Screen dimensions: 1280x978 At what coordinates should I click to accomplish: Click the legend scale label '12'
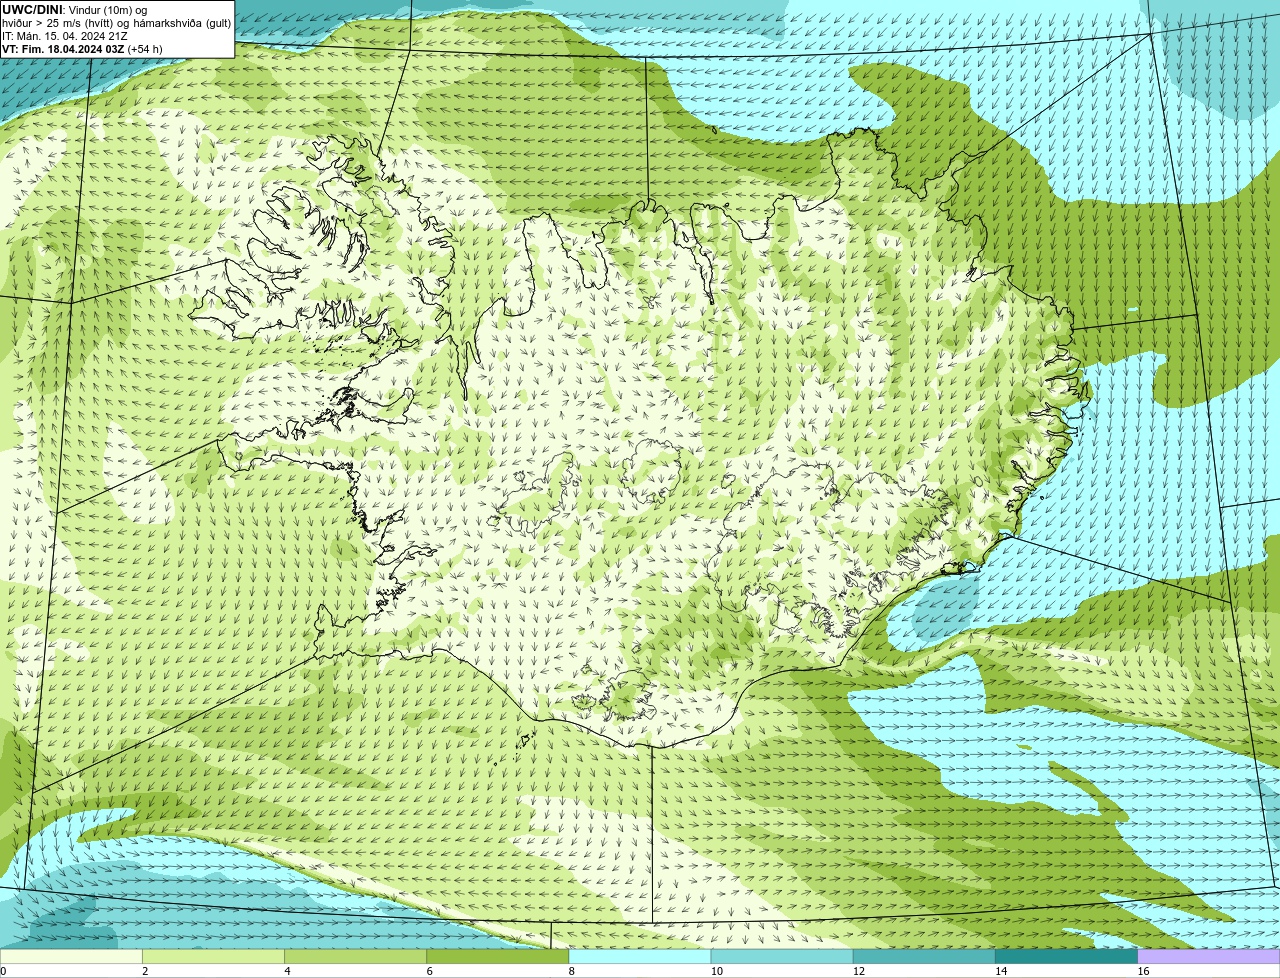[858, 971]
